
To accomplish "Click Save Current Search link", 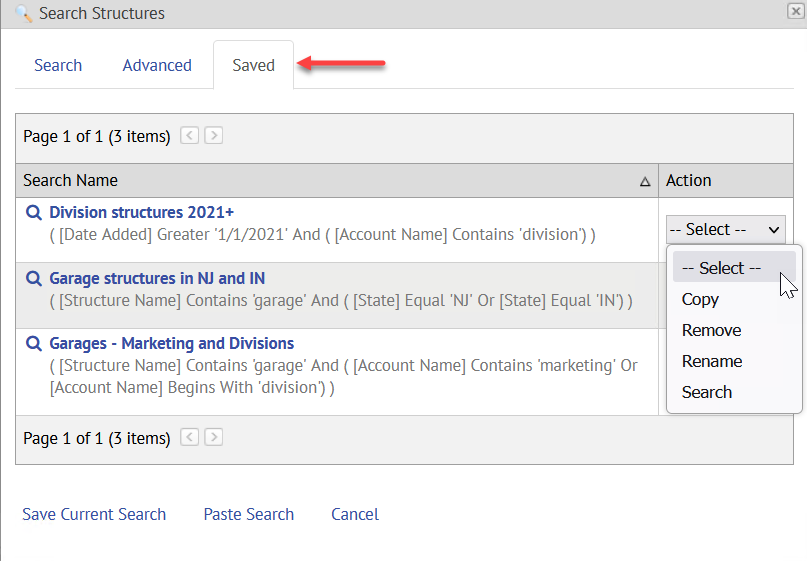I will (x=94, y=514).
